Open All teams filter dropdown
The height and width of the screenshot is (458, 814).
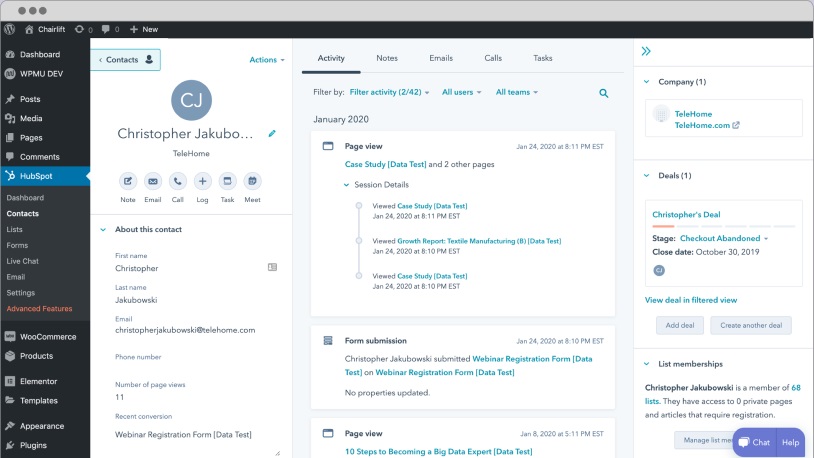[x=517, y=92]
